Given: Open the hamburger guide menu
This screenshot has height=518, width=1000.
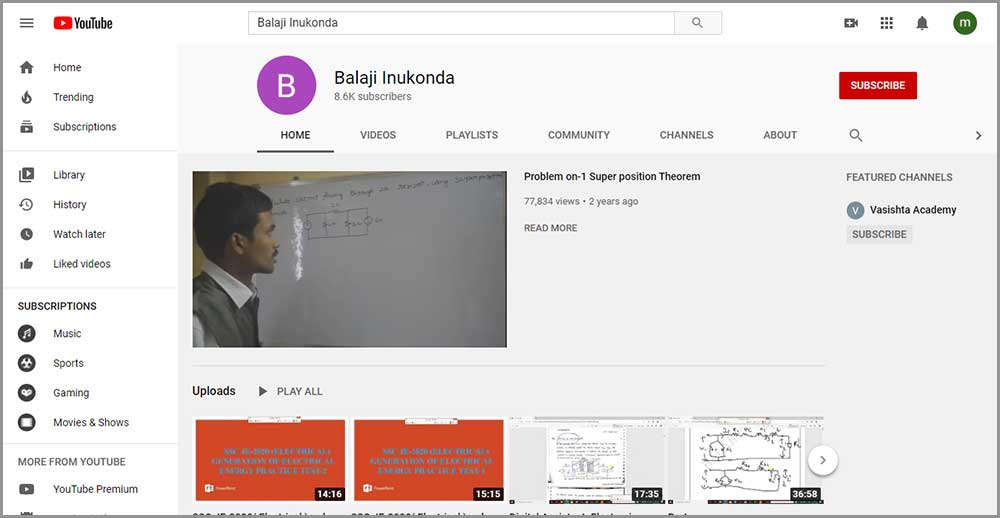Looking at the screenshot, I should 27,23.
